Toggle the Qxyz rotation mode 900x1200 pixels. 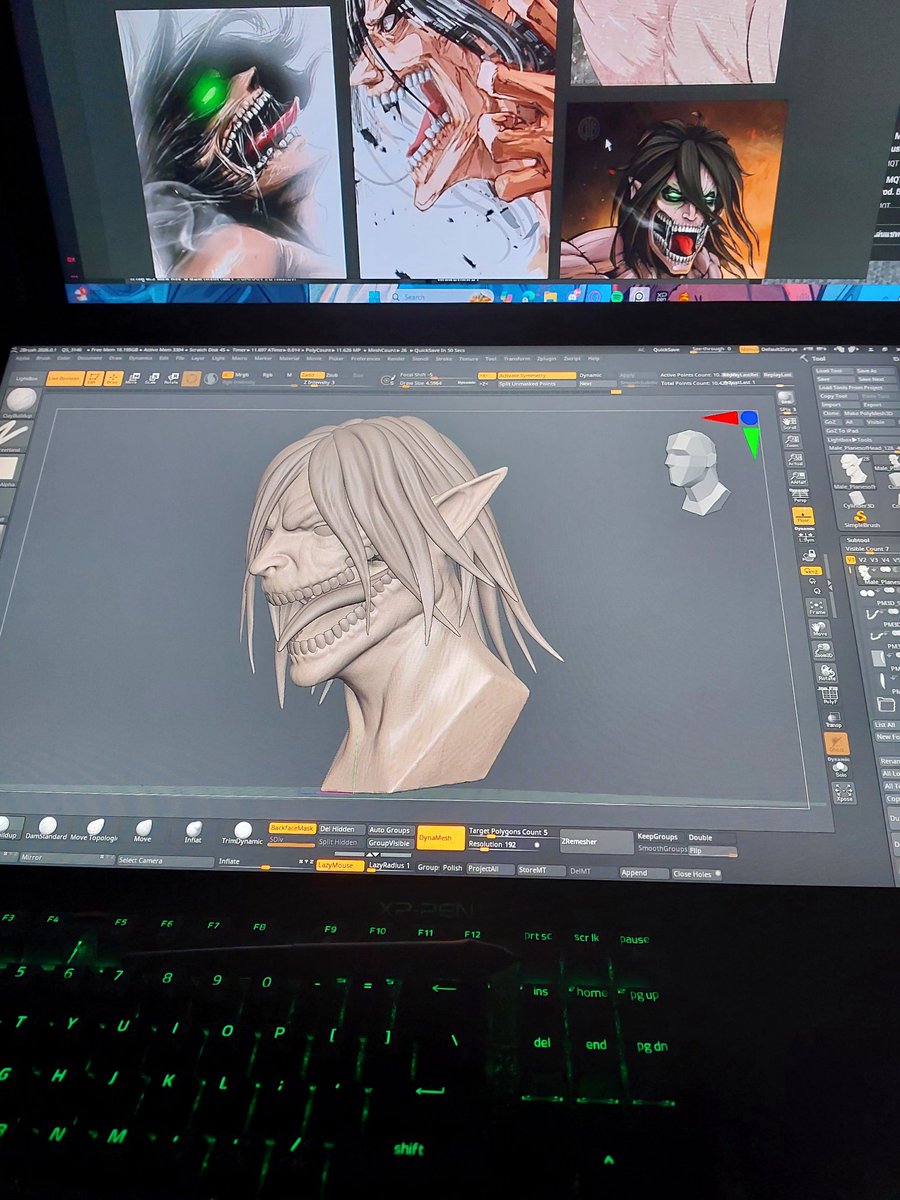point(810,570)
